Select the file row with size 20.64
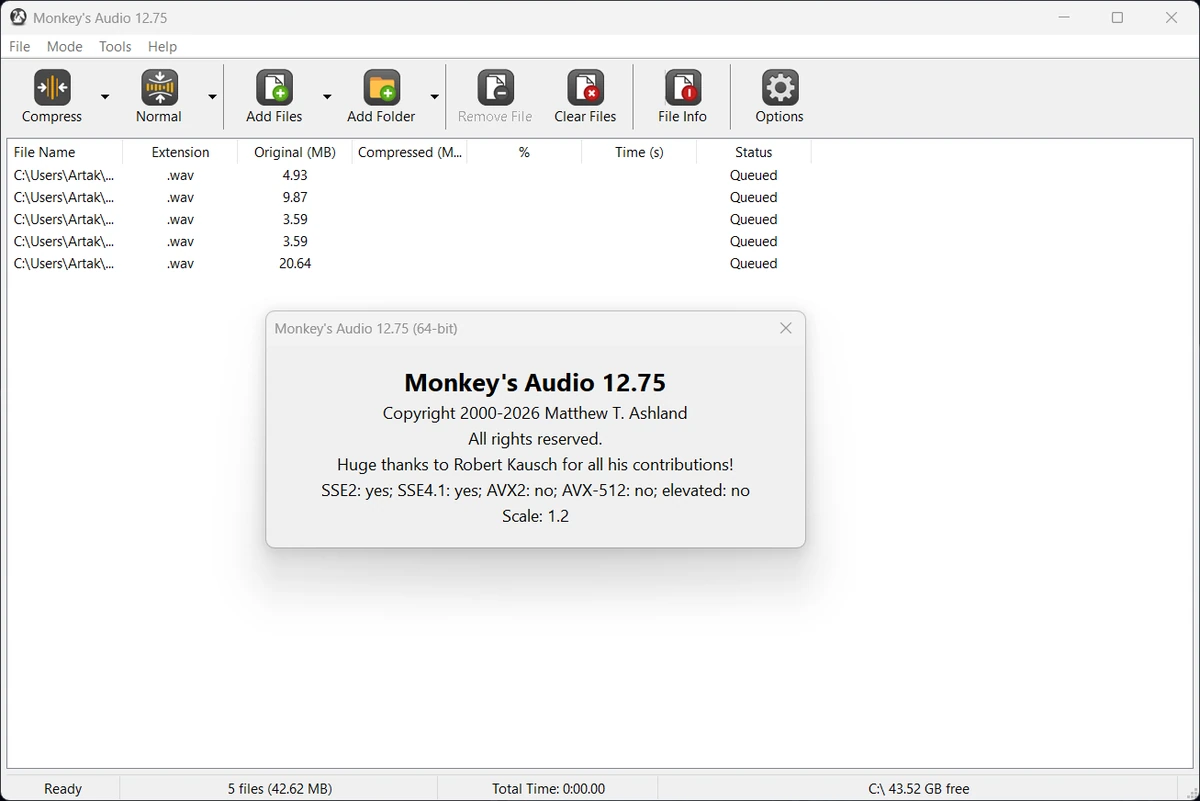This screenshot has height=801, width=1200. 409,263
